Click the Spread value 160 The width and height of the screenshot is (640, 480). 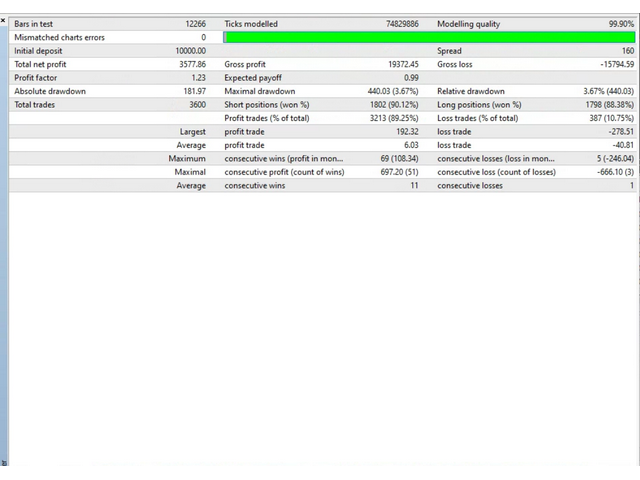tap(627, 50)
